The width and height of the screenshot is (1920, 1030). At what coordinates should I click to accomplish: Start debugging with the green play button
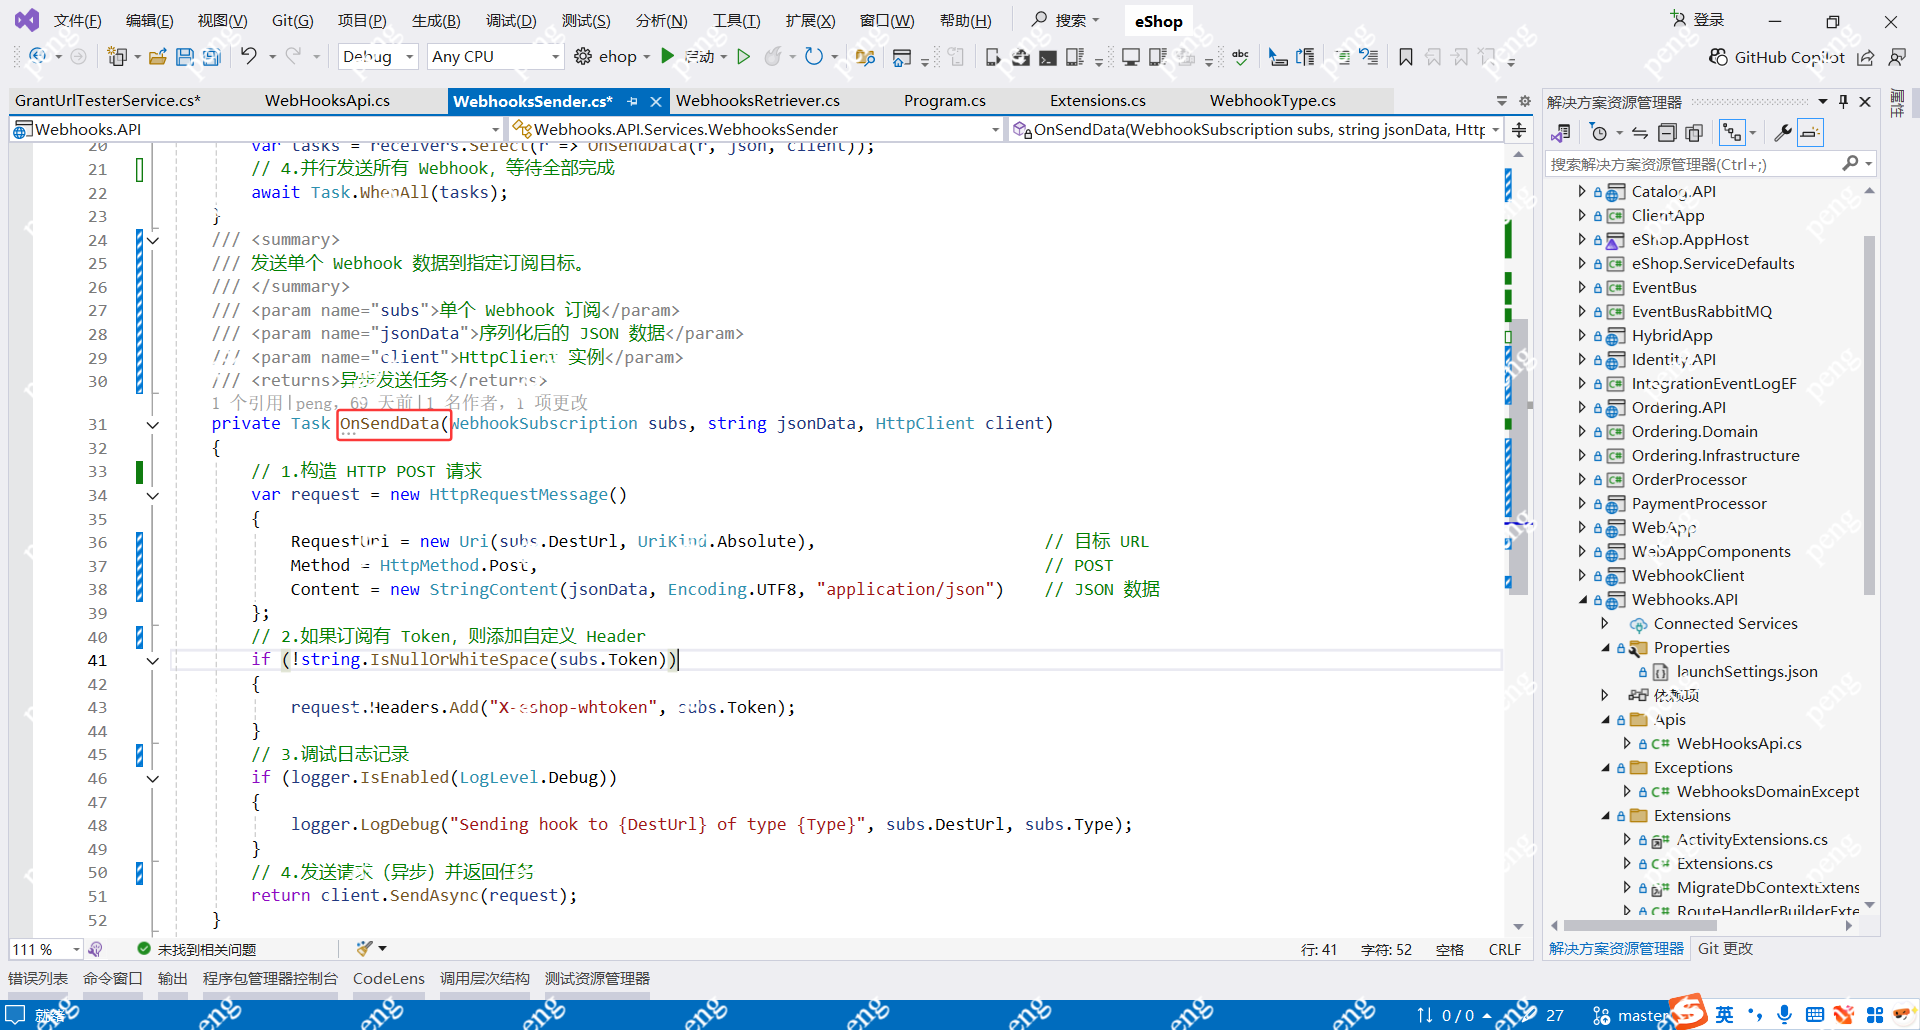668,57
